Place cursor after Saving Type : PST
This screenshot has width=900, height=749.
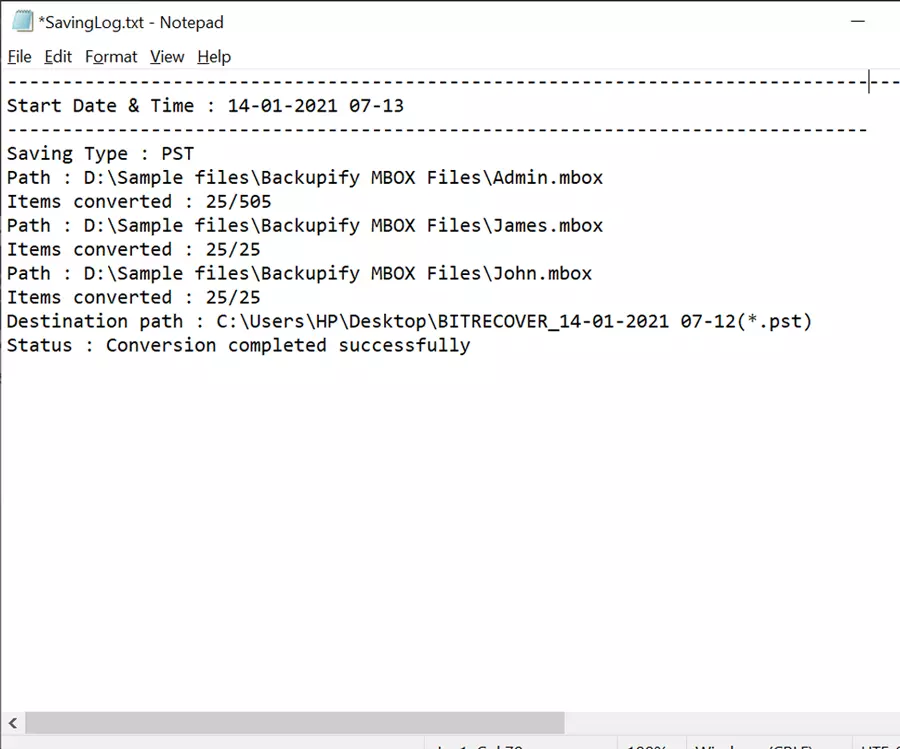coord(195,154)
